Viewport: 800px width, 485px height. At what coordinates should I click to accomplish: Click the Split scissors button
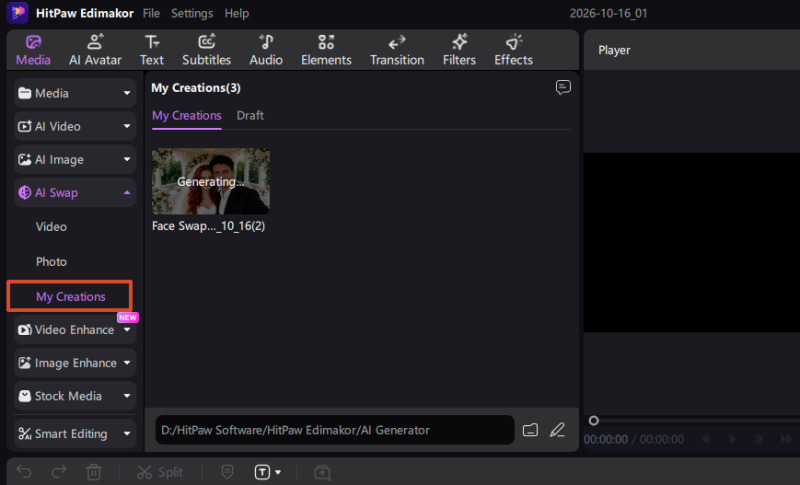pyautogui.click(x=160, y=472)
